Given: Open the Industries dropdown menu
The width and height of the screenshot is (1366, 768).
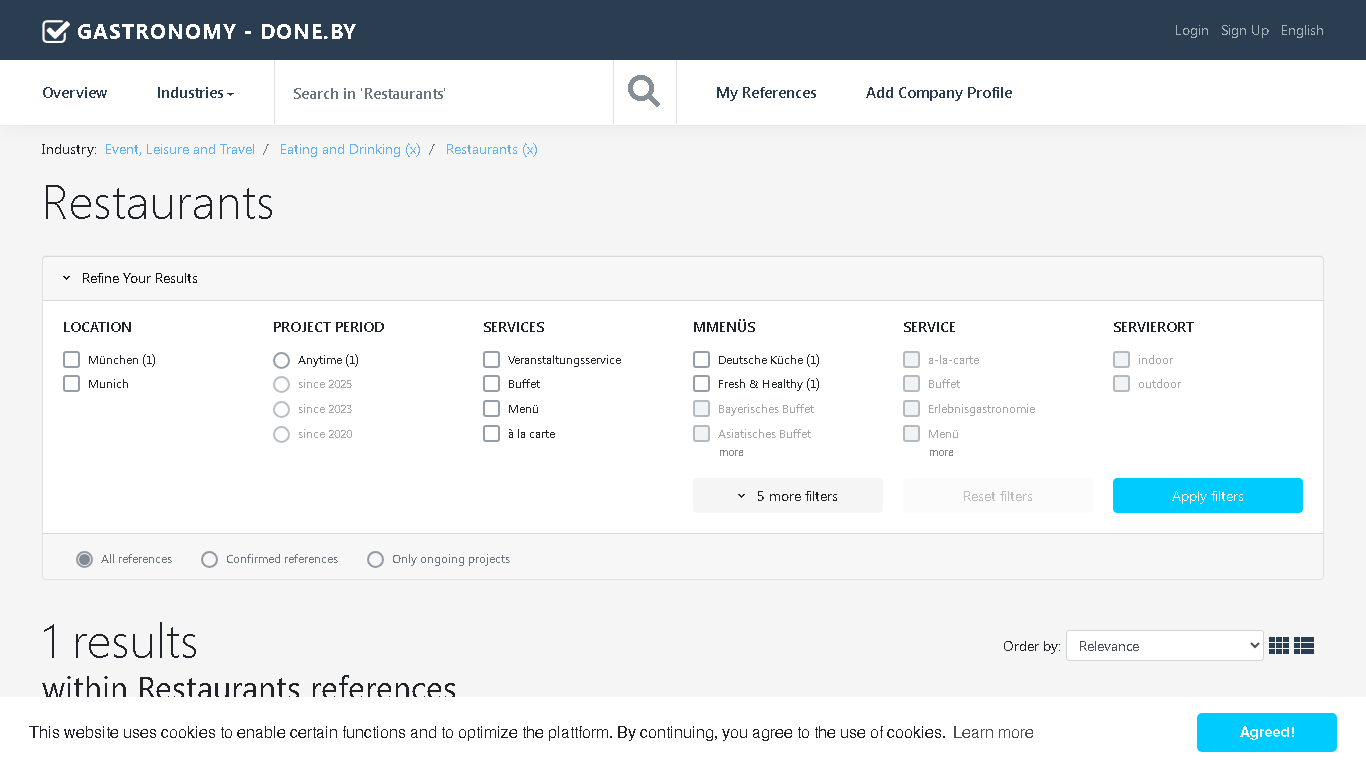Looking at the screenshot, I should click(195, 93).
